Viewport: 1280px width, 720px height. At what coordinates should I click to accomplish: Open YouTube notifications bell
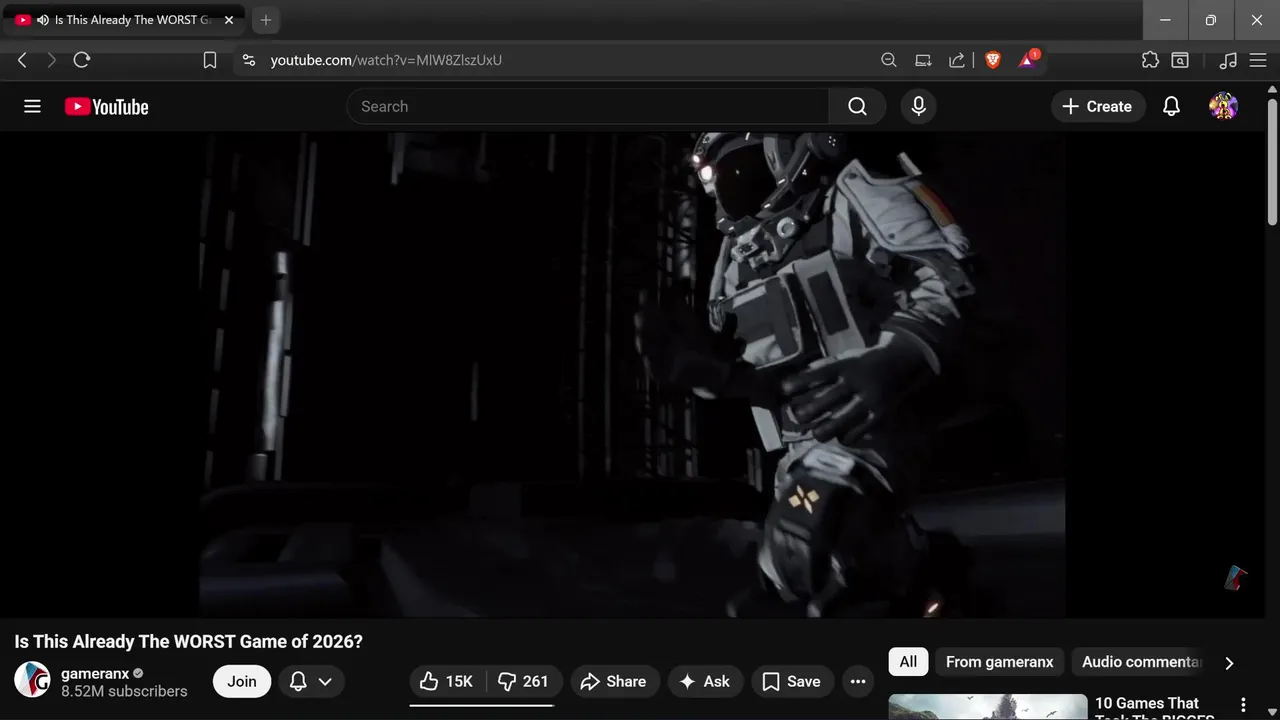pos(1171,106)
